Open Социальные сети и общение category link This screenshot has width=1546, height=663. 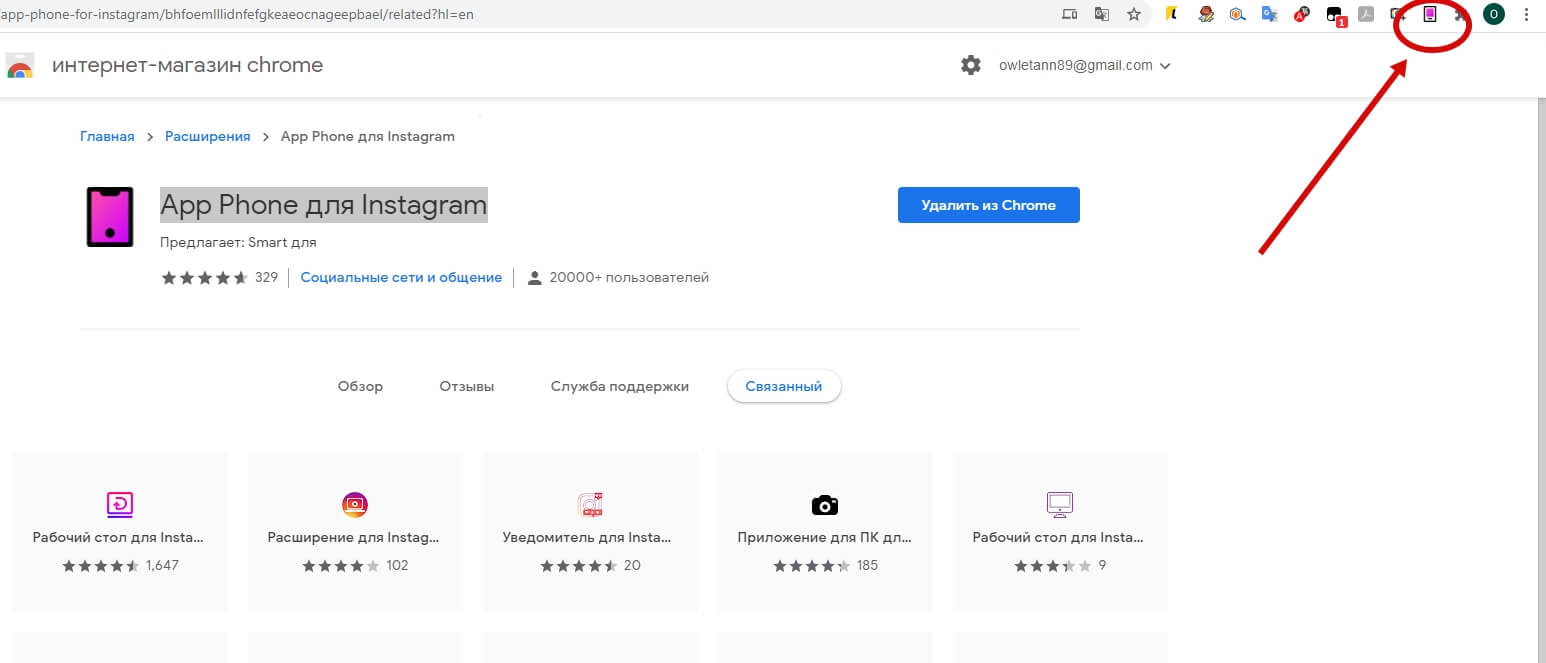[401, 277]
